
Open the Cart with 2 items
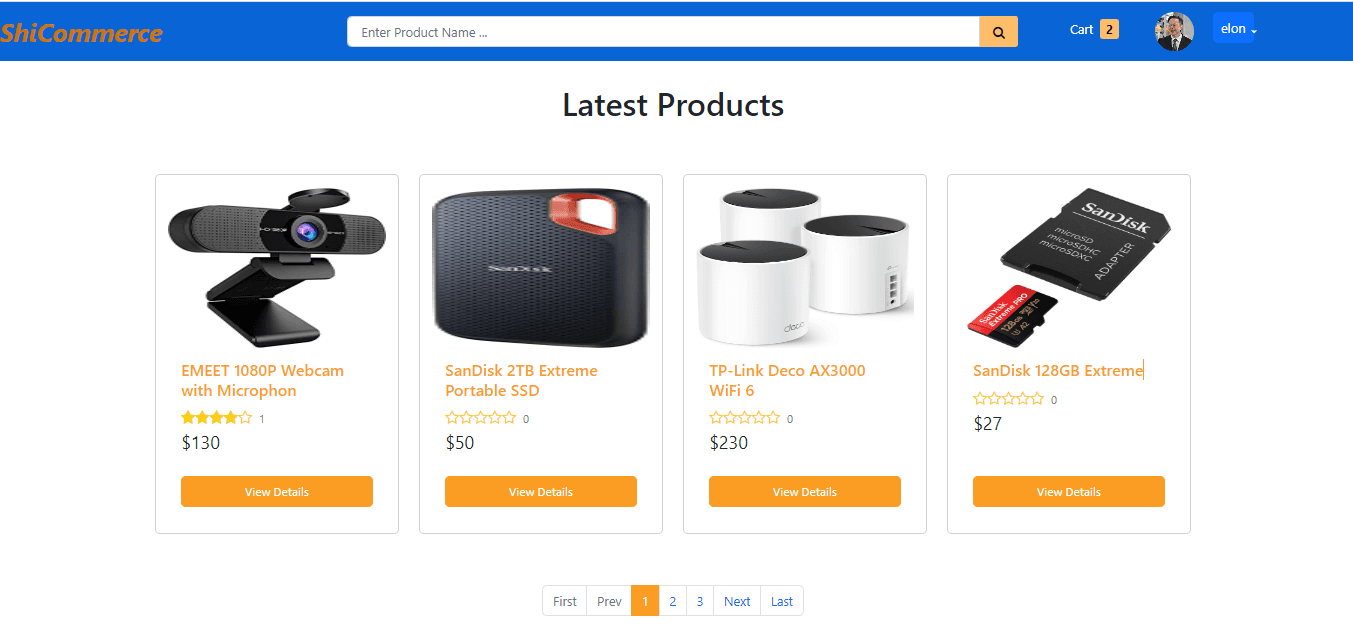pyautogui.click(x=1094, y=30)
